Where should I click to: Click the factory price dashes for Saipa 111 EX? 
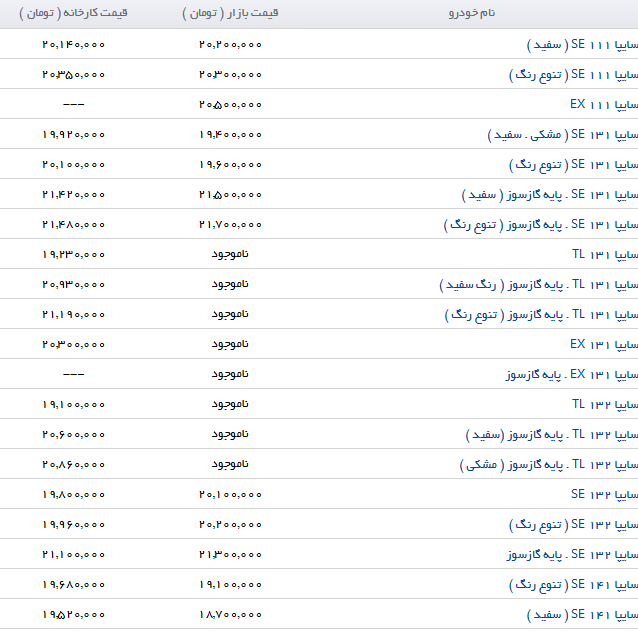click(x=74, y=105)
